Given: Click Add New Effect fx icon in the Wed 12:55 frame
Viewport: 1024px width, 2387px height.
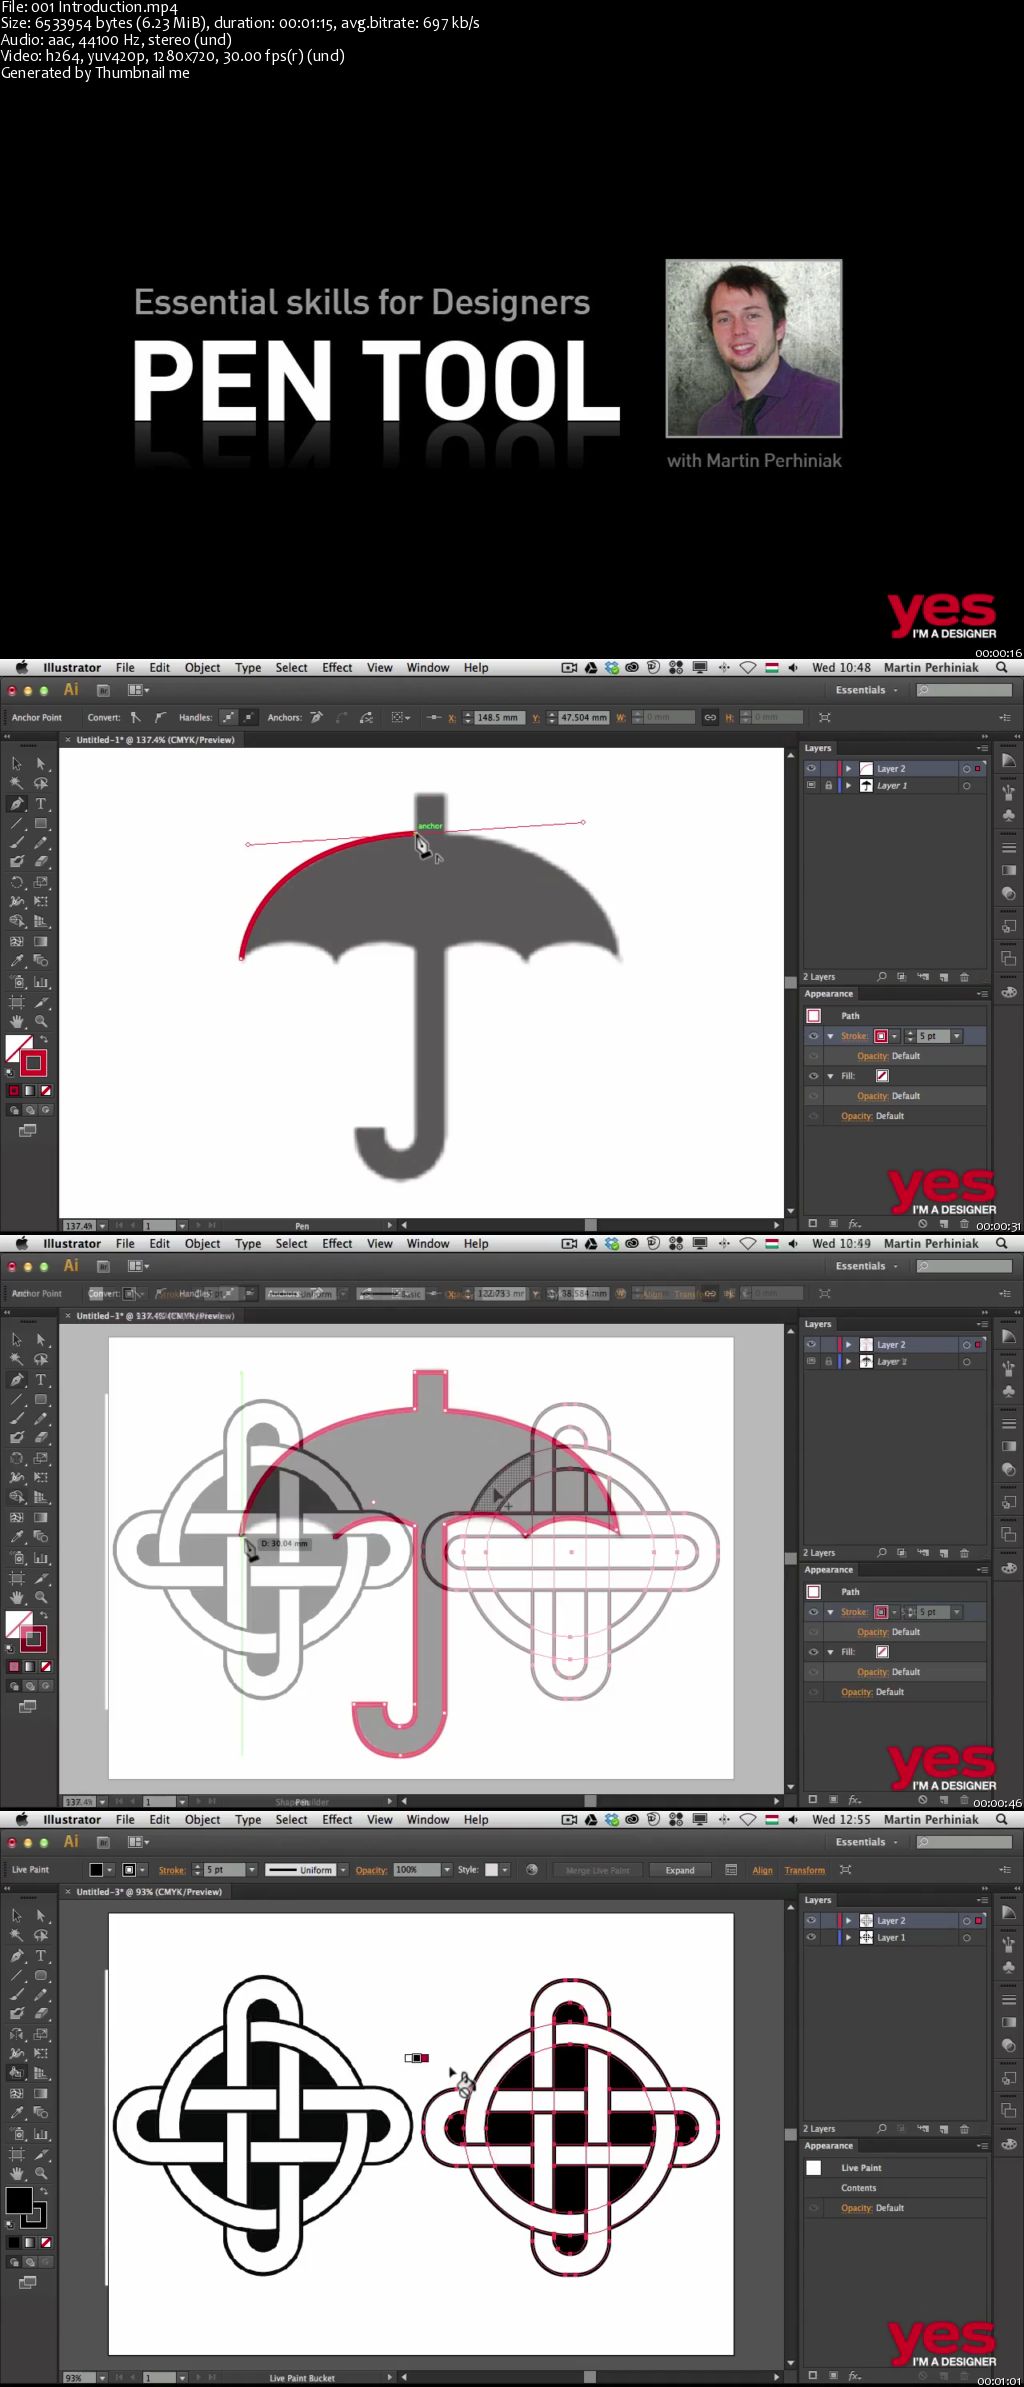Looking at the screenshot, I should pos(854,2376).
